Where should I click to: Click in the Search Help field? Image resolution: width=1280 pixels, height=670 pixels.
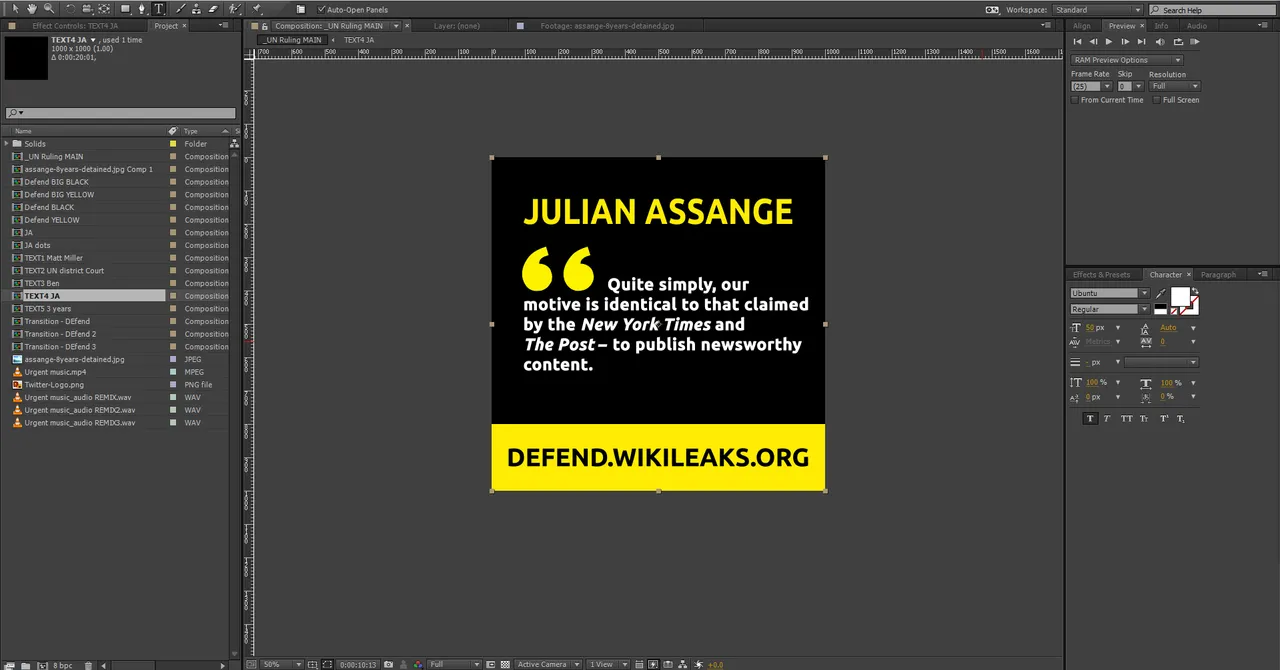click(1214, 10)
